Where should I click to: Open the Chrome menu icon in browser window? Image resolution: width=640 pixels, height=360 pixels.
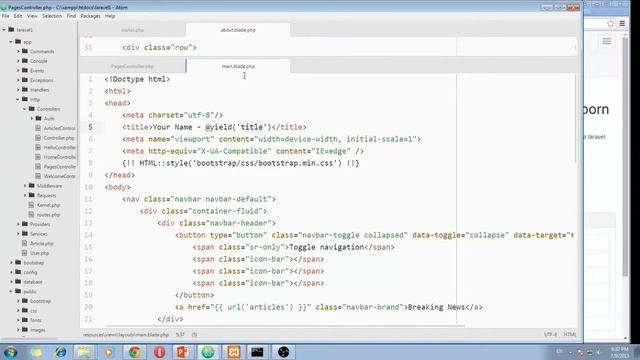point(622,24)
